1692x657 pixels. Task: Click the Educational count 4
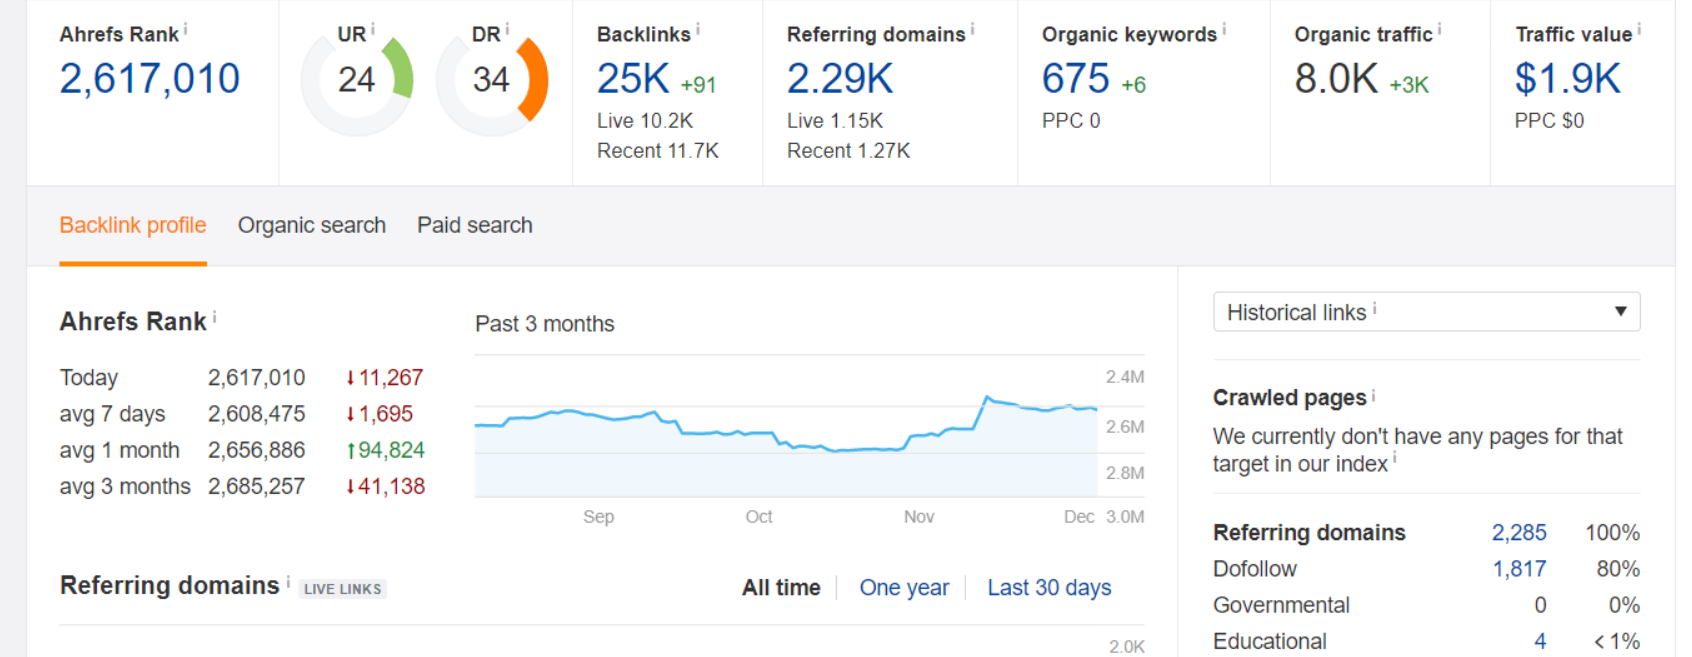[1540, 641]
